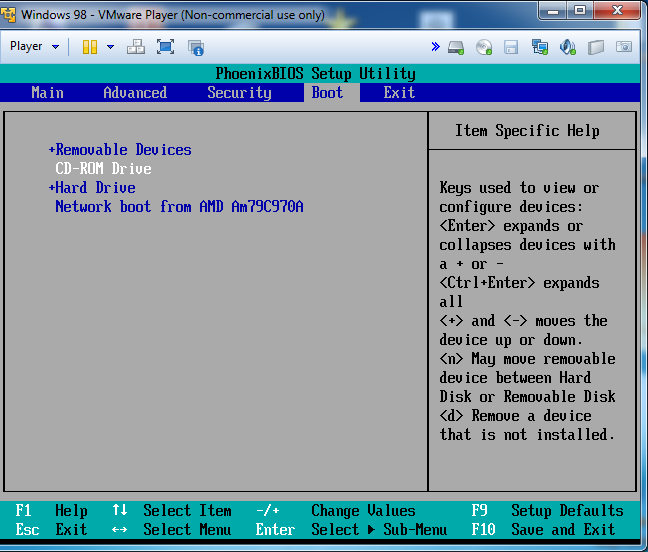Open the Player menu dropdown
This screenshot has width=648, height=552.
coord(34,46)
